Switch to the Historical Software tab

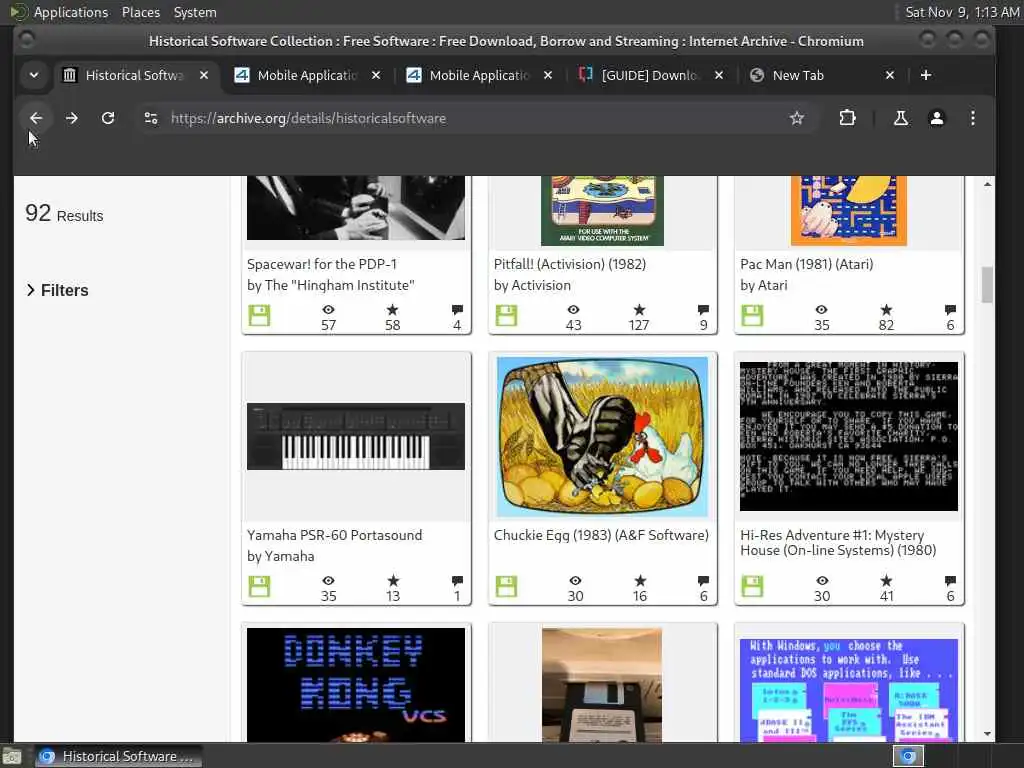pyautogui.click(x=134, y=75)
